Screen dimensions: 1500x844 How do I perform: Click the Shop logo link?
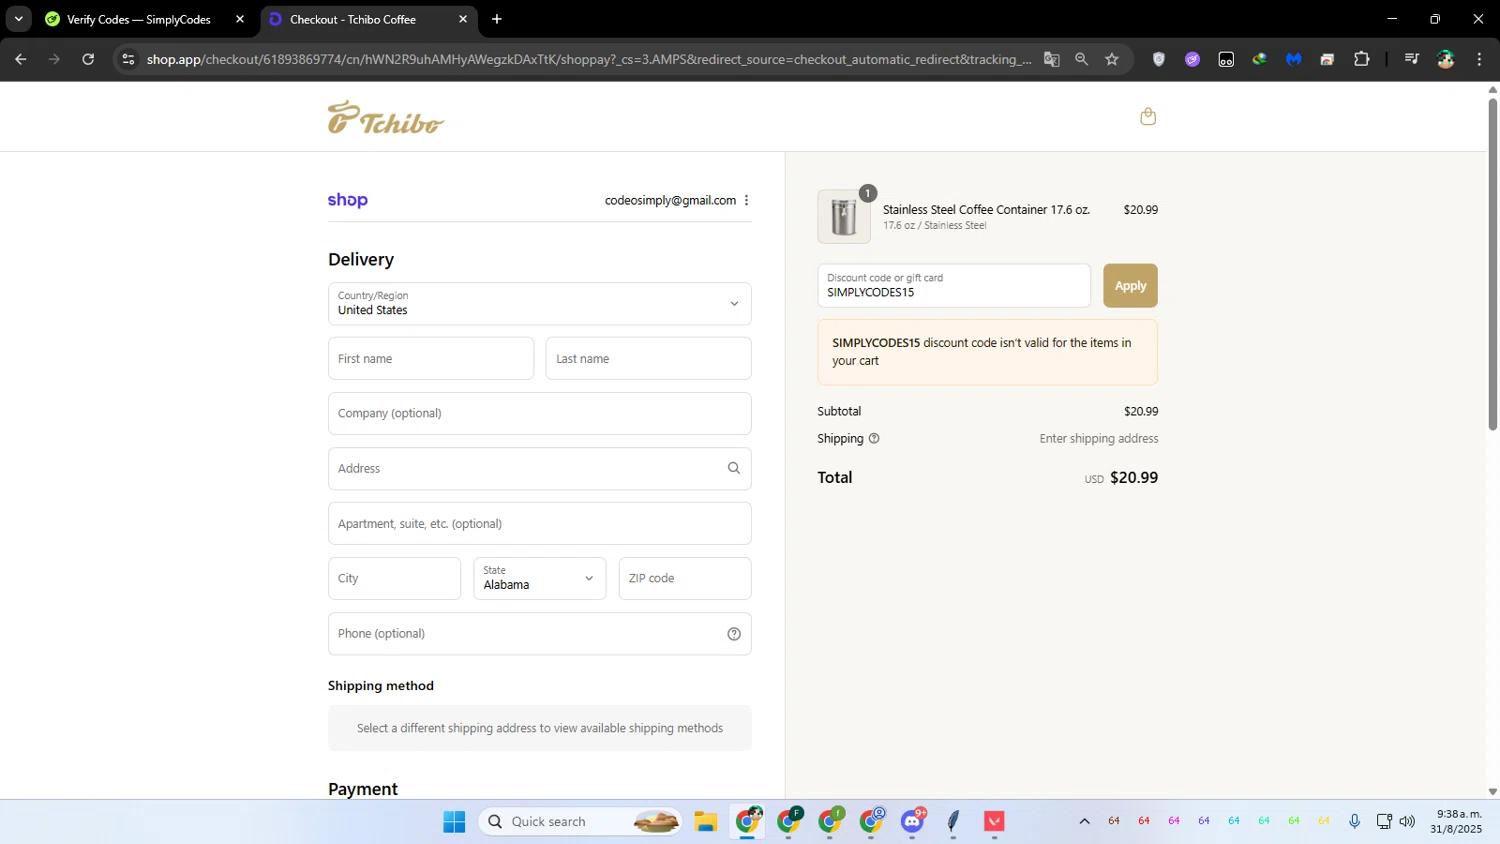pyautogui.click(x=348, y=200)
